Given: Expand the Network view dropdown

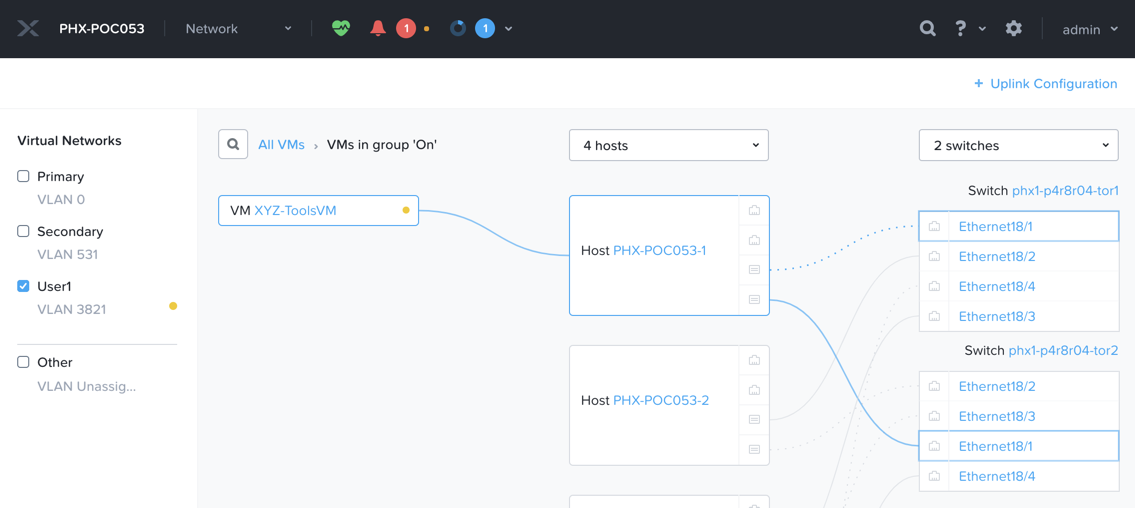Looking at the screenshot, I should point(239,29).
